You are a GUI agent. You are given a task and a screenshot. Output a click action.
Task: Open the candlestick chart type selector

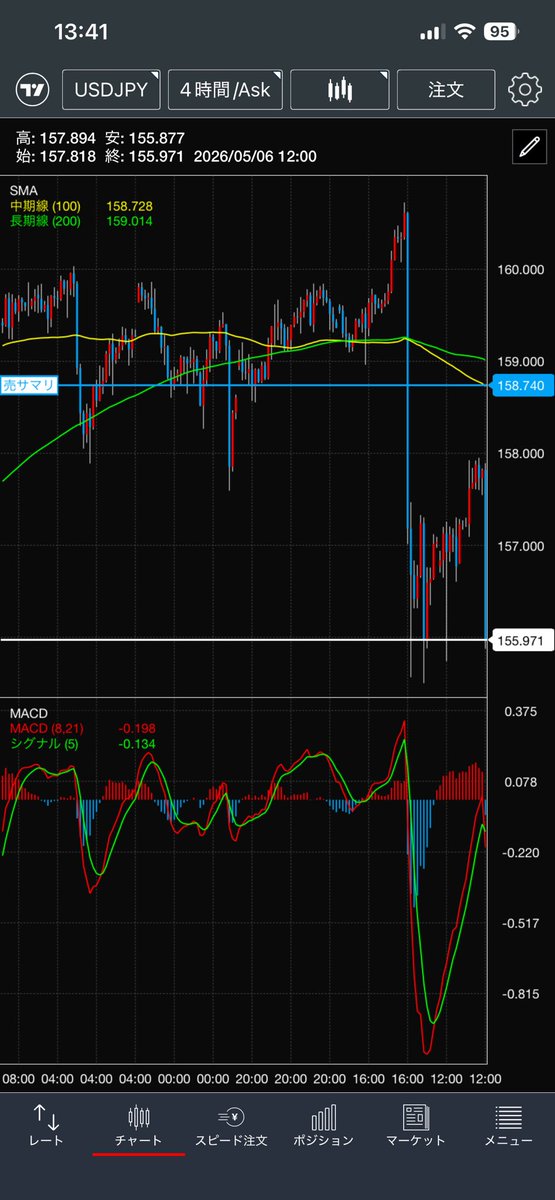(x=340, y=89)
